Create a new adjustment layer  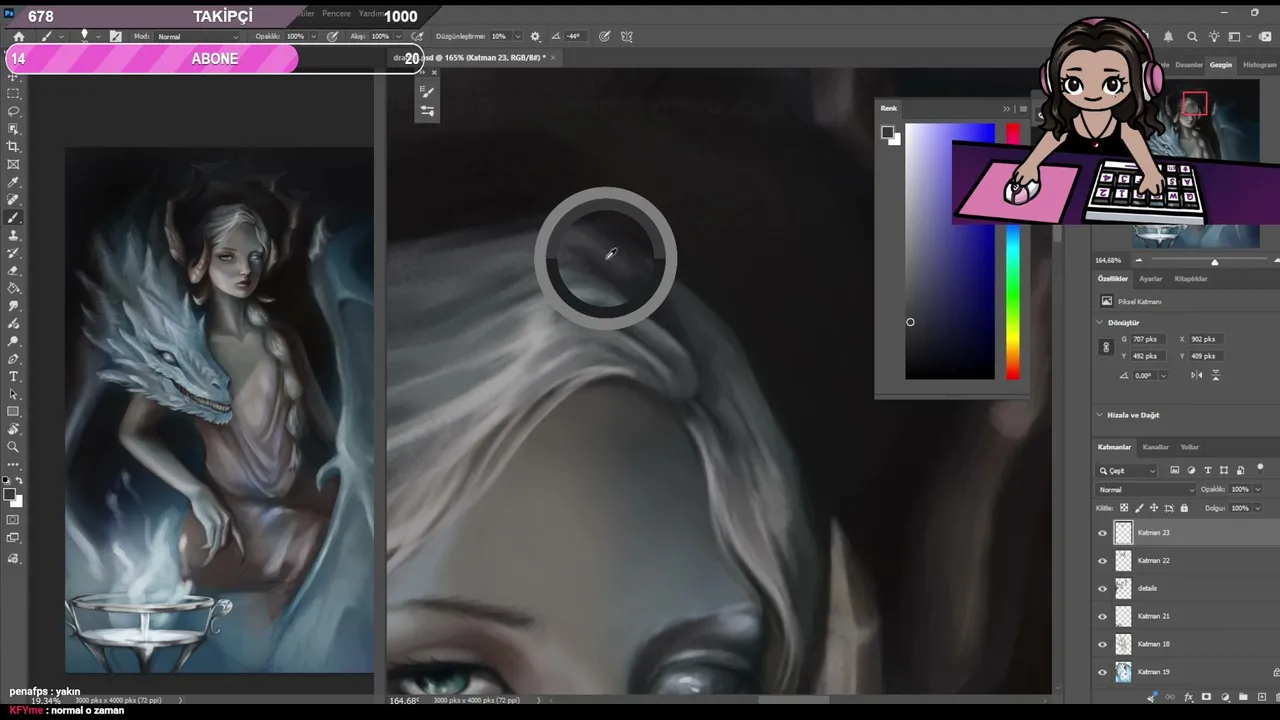[x=1225, y=697]
